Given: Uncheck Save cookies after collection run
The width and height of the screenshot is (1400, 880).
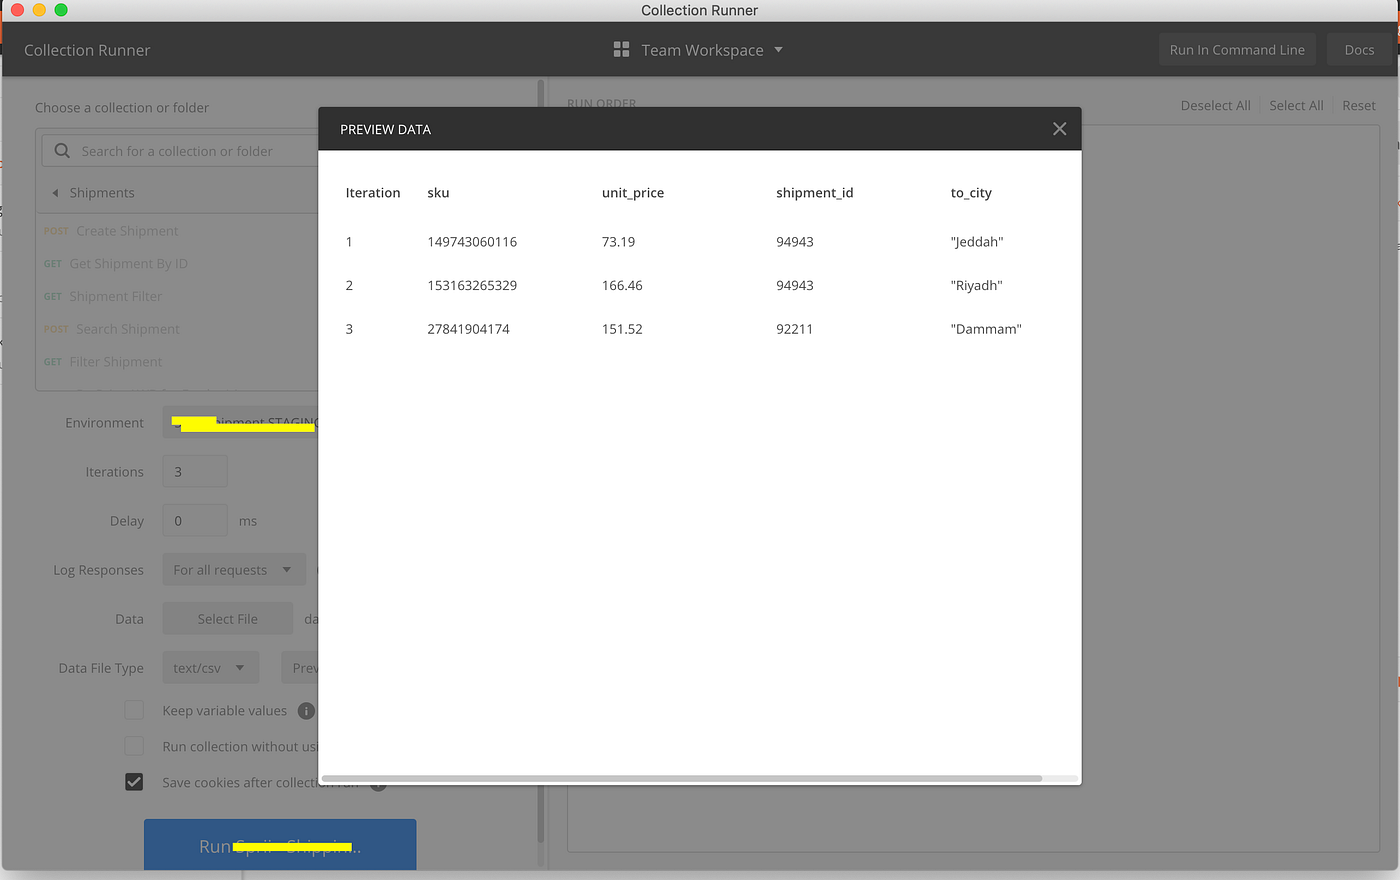Looking at the screenshot, I should pyautogui.click(x=134, y=781).
